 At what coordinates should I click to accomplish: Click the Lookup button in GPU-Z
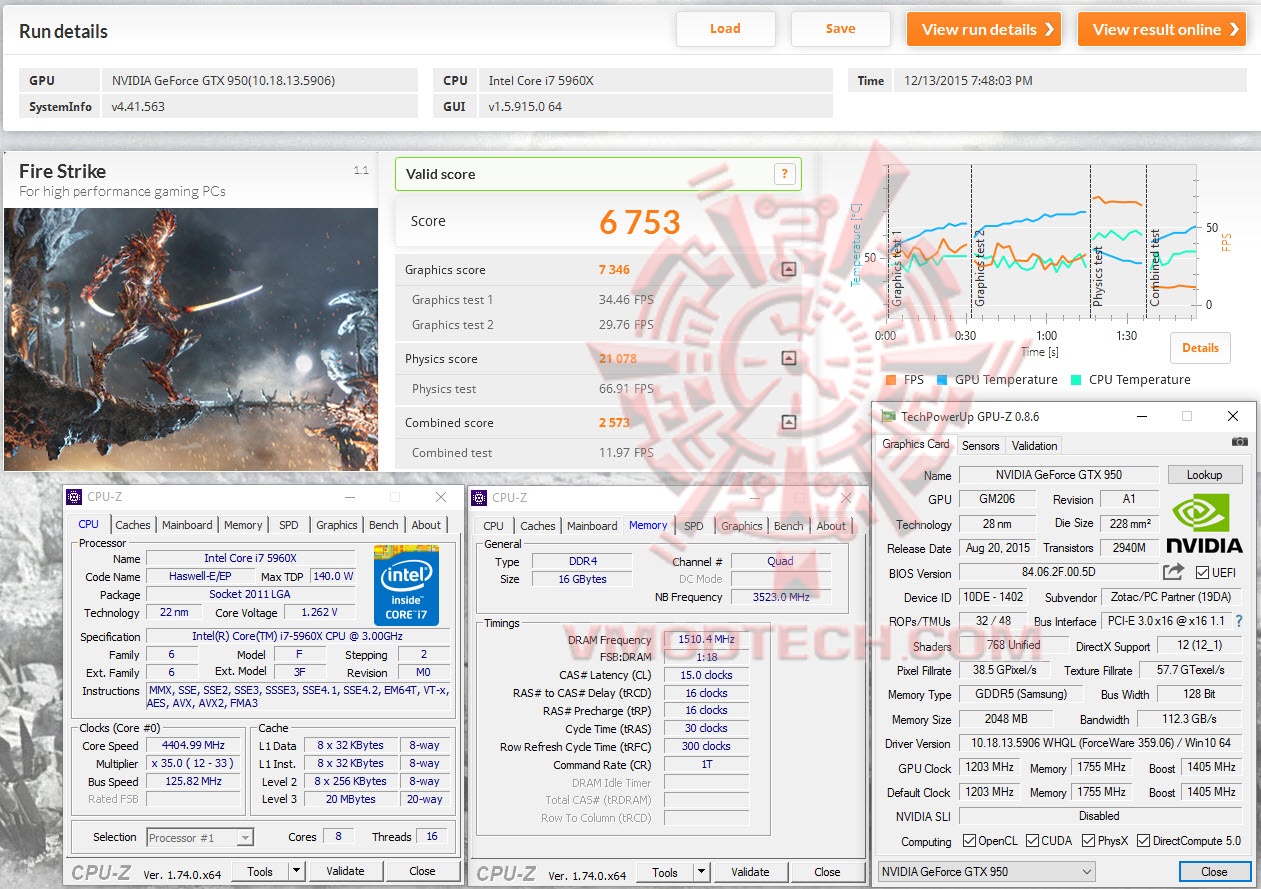1205,476
